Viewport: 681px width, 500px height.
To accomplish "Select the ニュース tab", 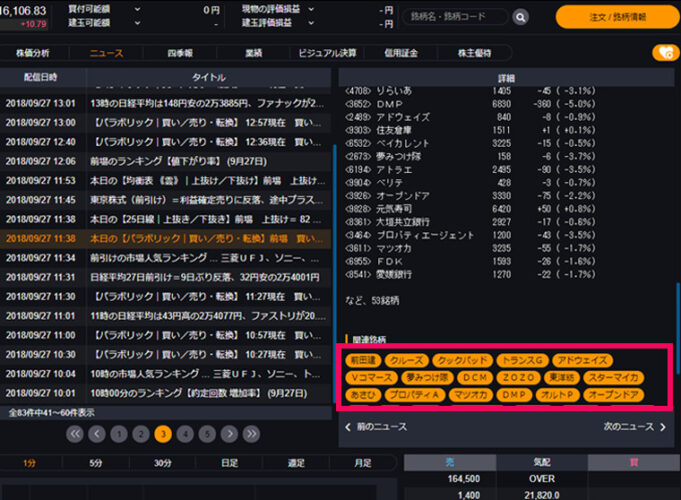I will coord(106,53).
